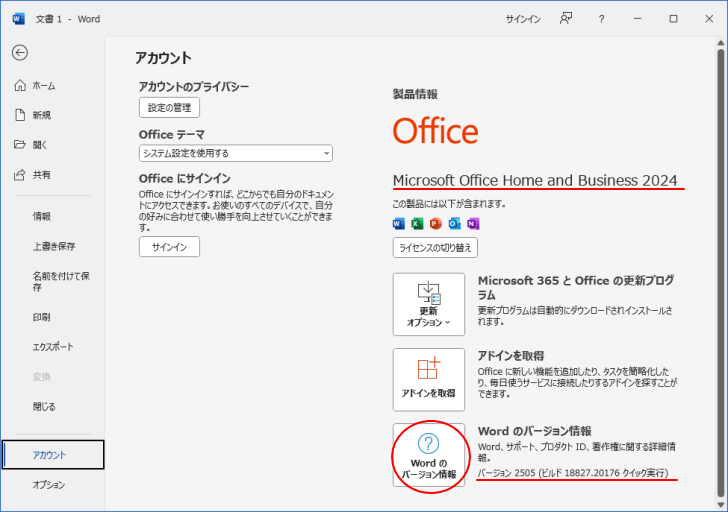Click the この製品には以下が含まれます text

point(449,204)
